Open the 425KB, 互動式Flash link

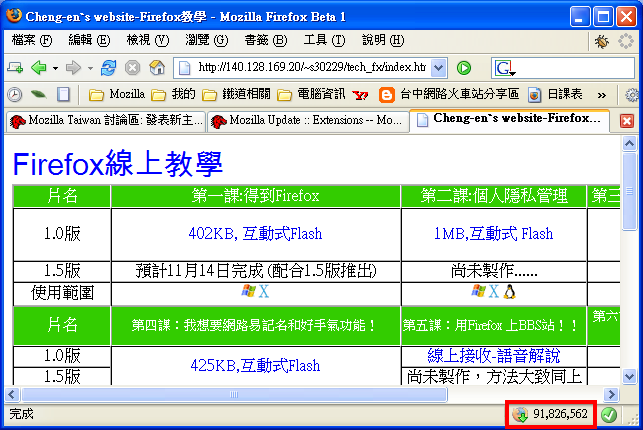click(255, 365)
